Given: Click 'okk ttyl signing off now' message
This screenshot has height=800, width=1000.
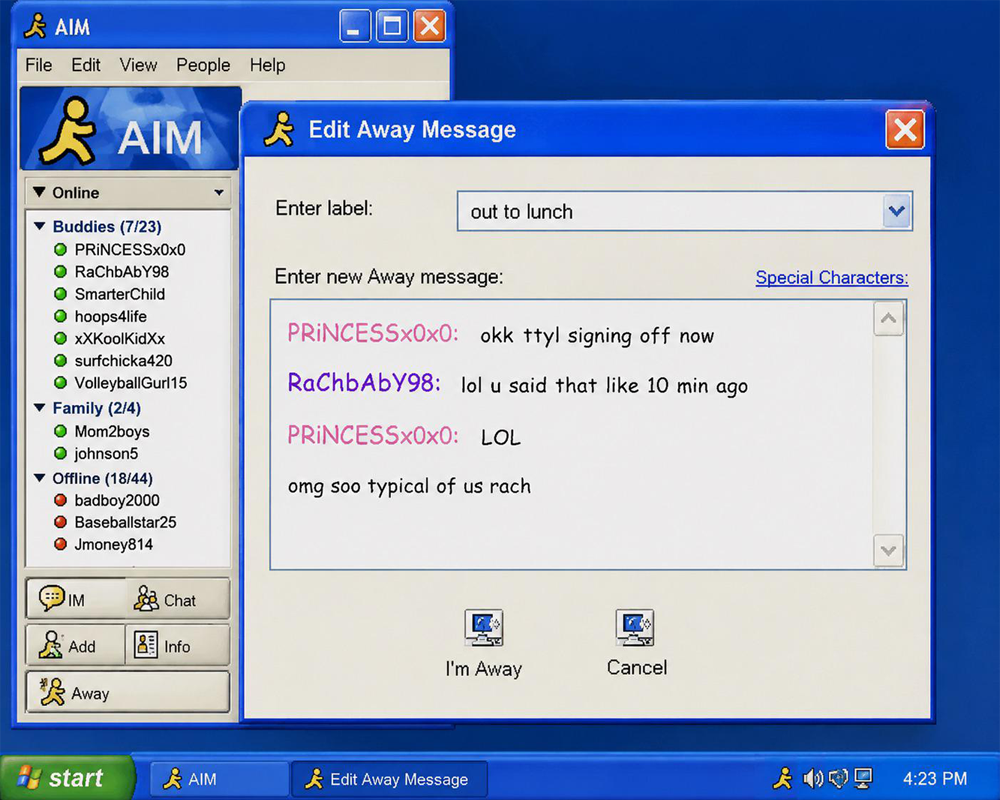Looking at the screenshot, I should coord(597,336).
